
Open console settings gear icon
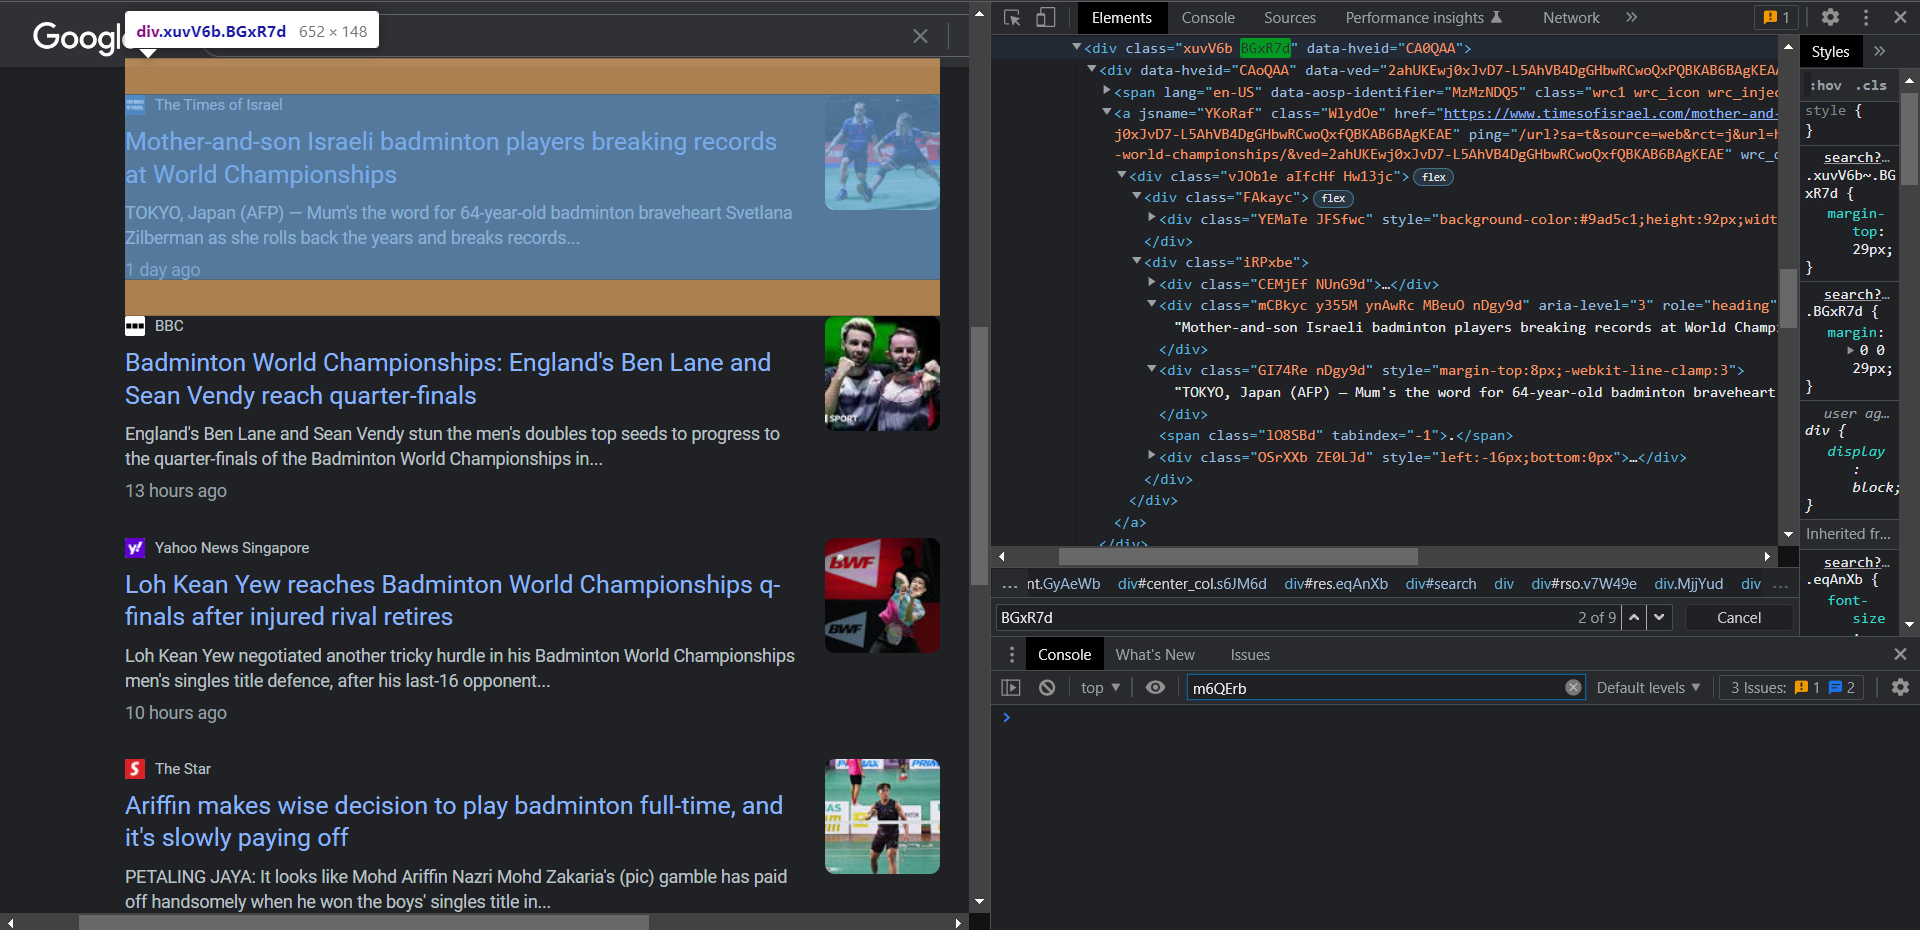click(x=1900, y=688)
